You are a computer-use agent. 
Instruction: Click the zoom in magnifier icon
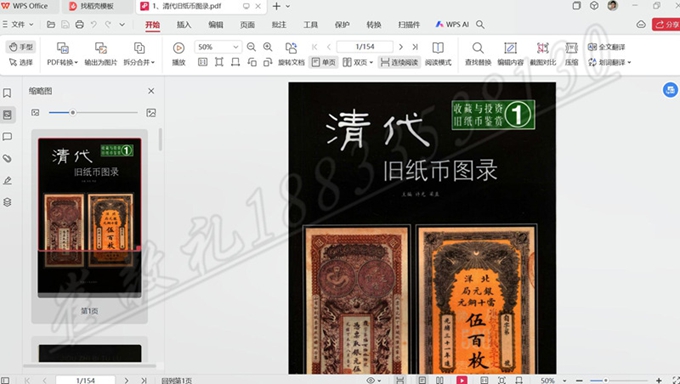(268, 47)
